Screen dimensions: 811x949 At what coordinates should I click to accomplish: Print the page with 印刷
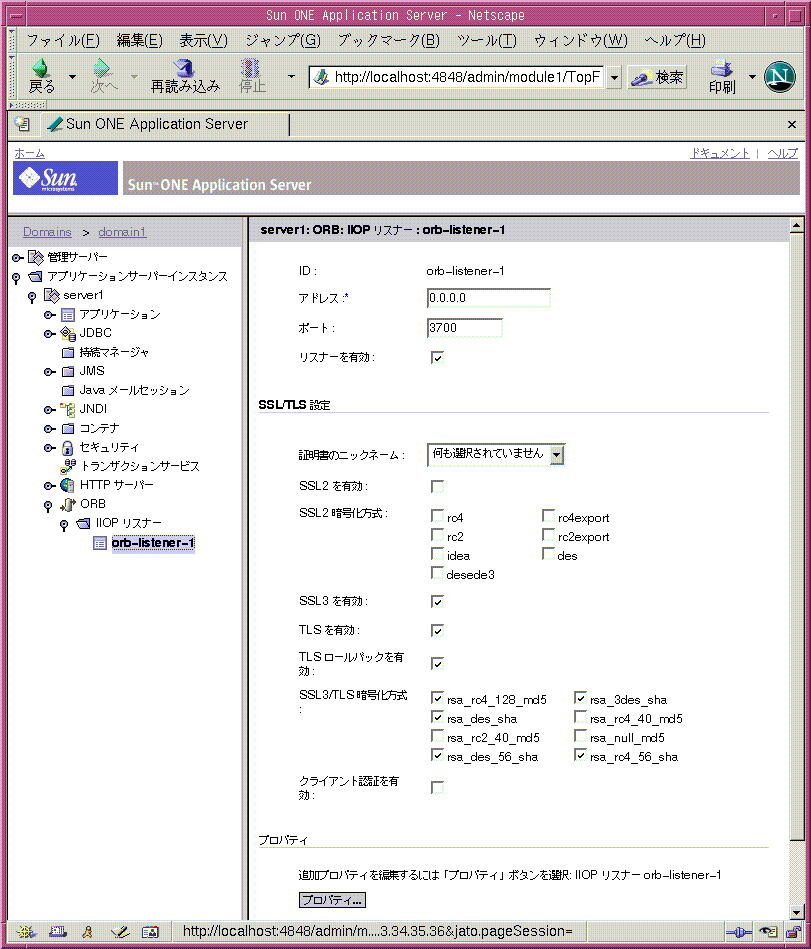point(722,76)
